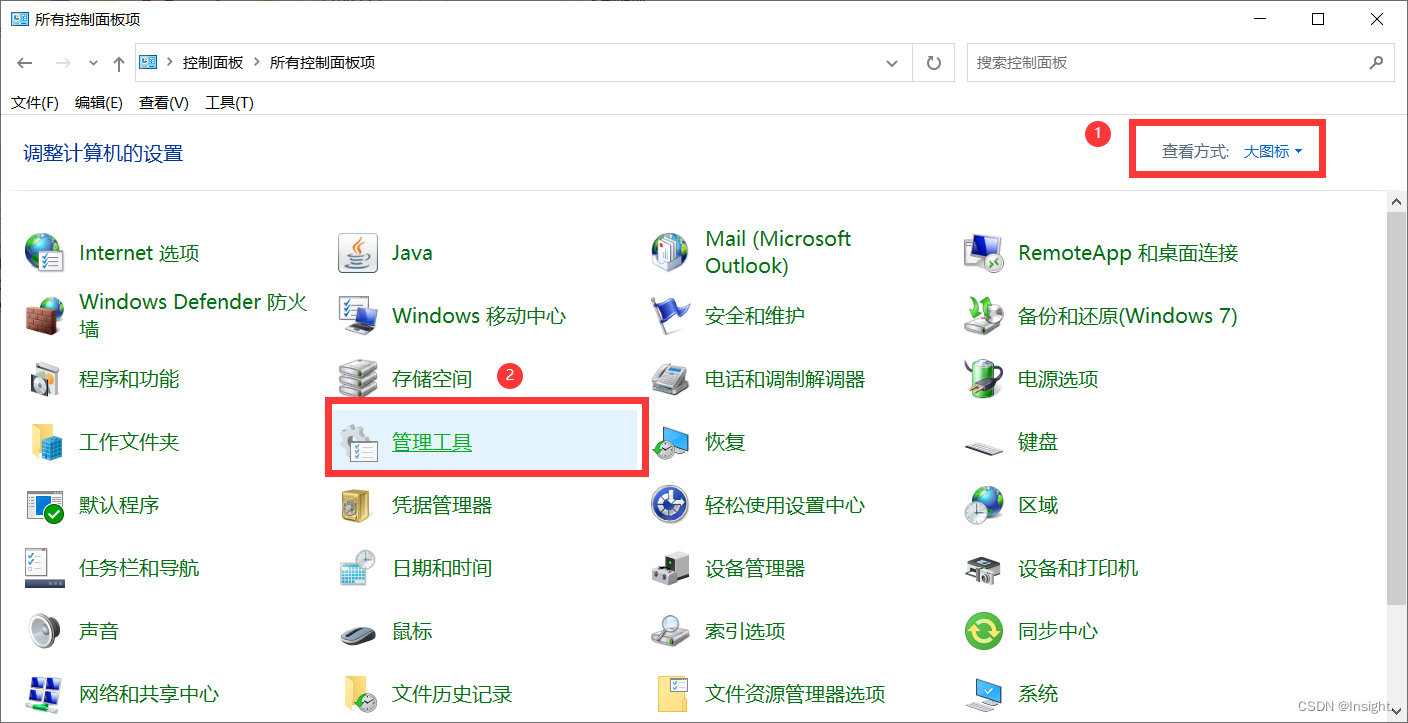Click the 控制面板 breadcrumb segment
The width and height of the screenshot is (1408, 723).
tap(213, 62)
